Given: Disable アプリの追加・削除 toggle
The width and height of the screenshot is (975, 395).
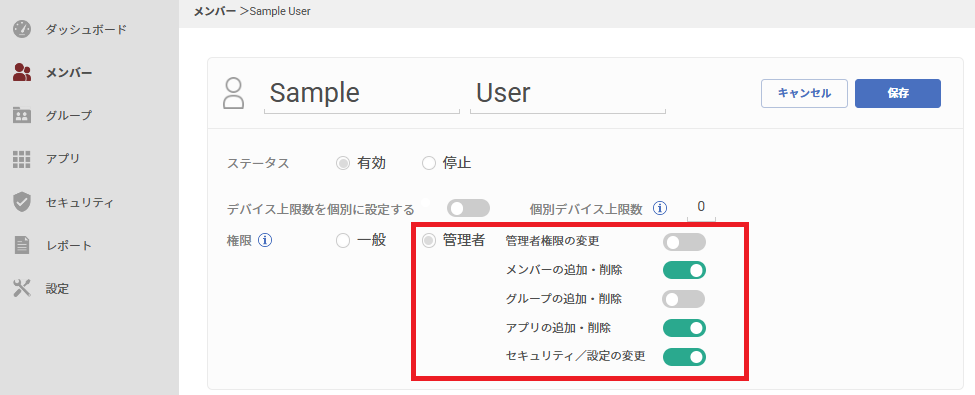Looking at the screenshot, I should tap(684, 328).
